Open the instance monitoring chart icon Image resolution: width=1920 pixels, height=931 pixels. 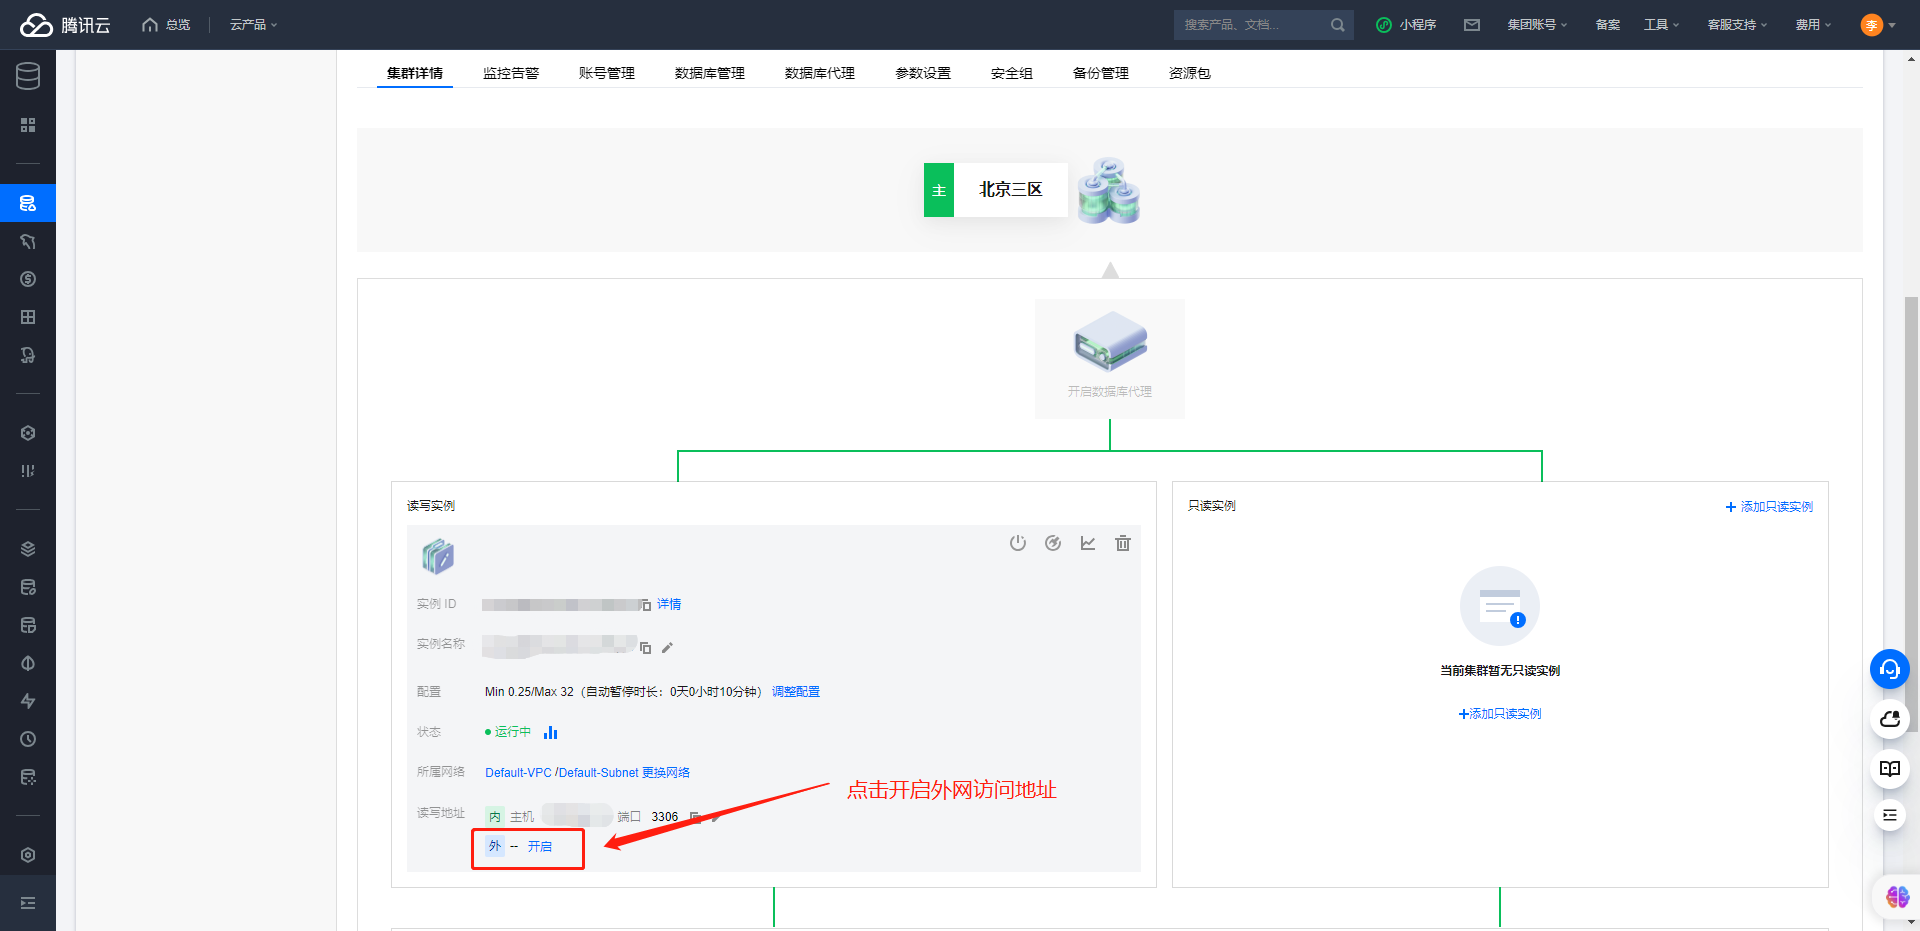point(1088,543)
